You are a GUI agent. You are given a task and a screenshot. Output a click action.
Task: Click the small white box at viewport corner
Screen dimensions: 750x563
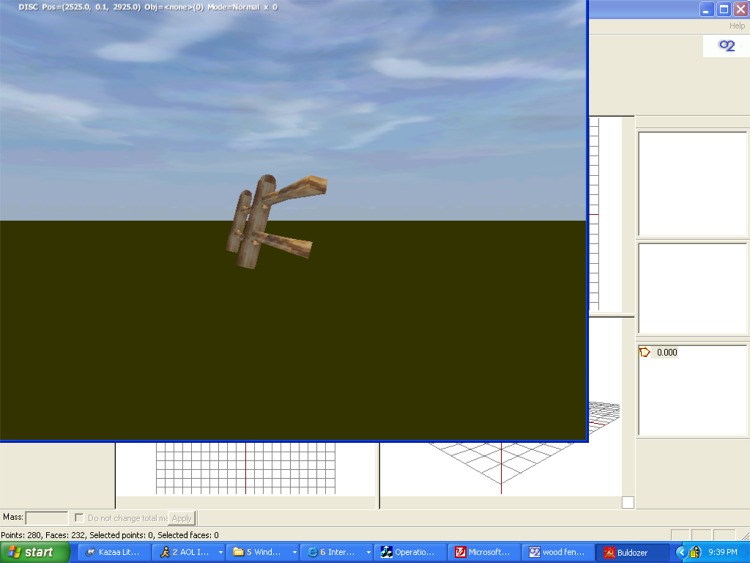(628, 502)
